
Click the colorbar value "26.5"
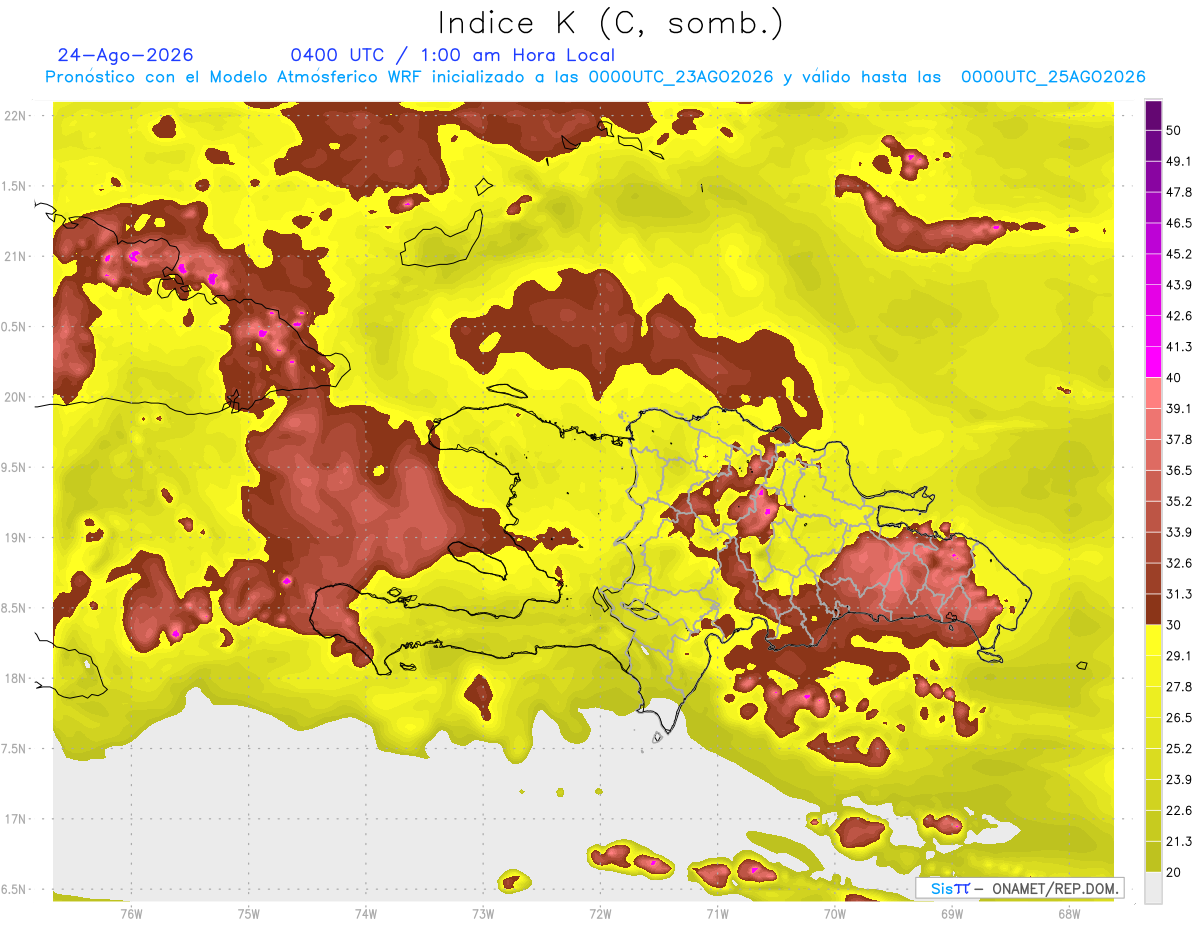[x=1179, y=718]
